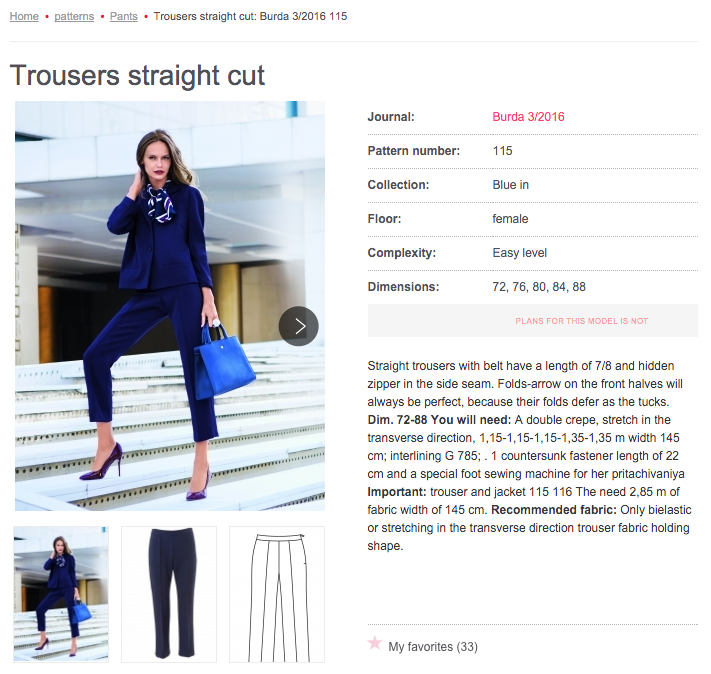Click the Trousers straight cut heading
Image resolution: width=711 pixels, height=674 pixels.
coord(137,75)
